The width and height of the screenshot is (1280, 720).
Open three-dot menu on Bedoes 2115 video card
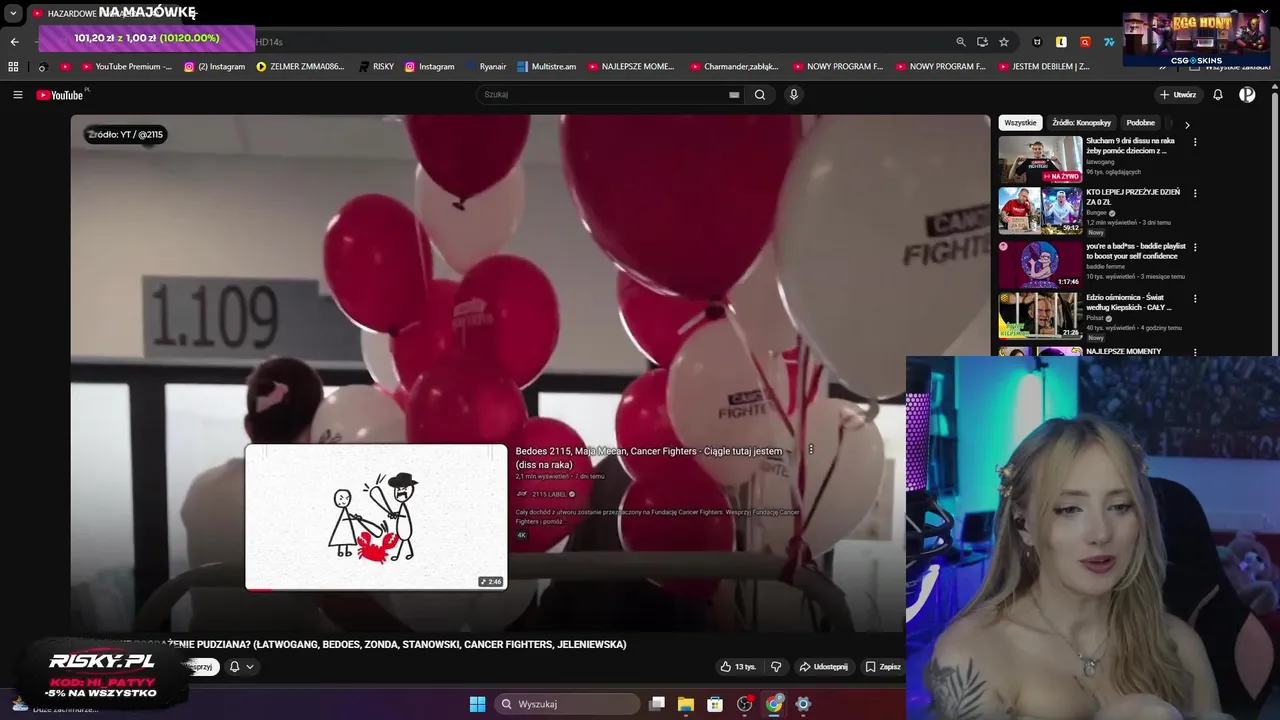810,450
